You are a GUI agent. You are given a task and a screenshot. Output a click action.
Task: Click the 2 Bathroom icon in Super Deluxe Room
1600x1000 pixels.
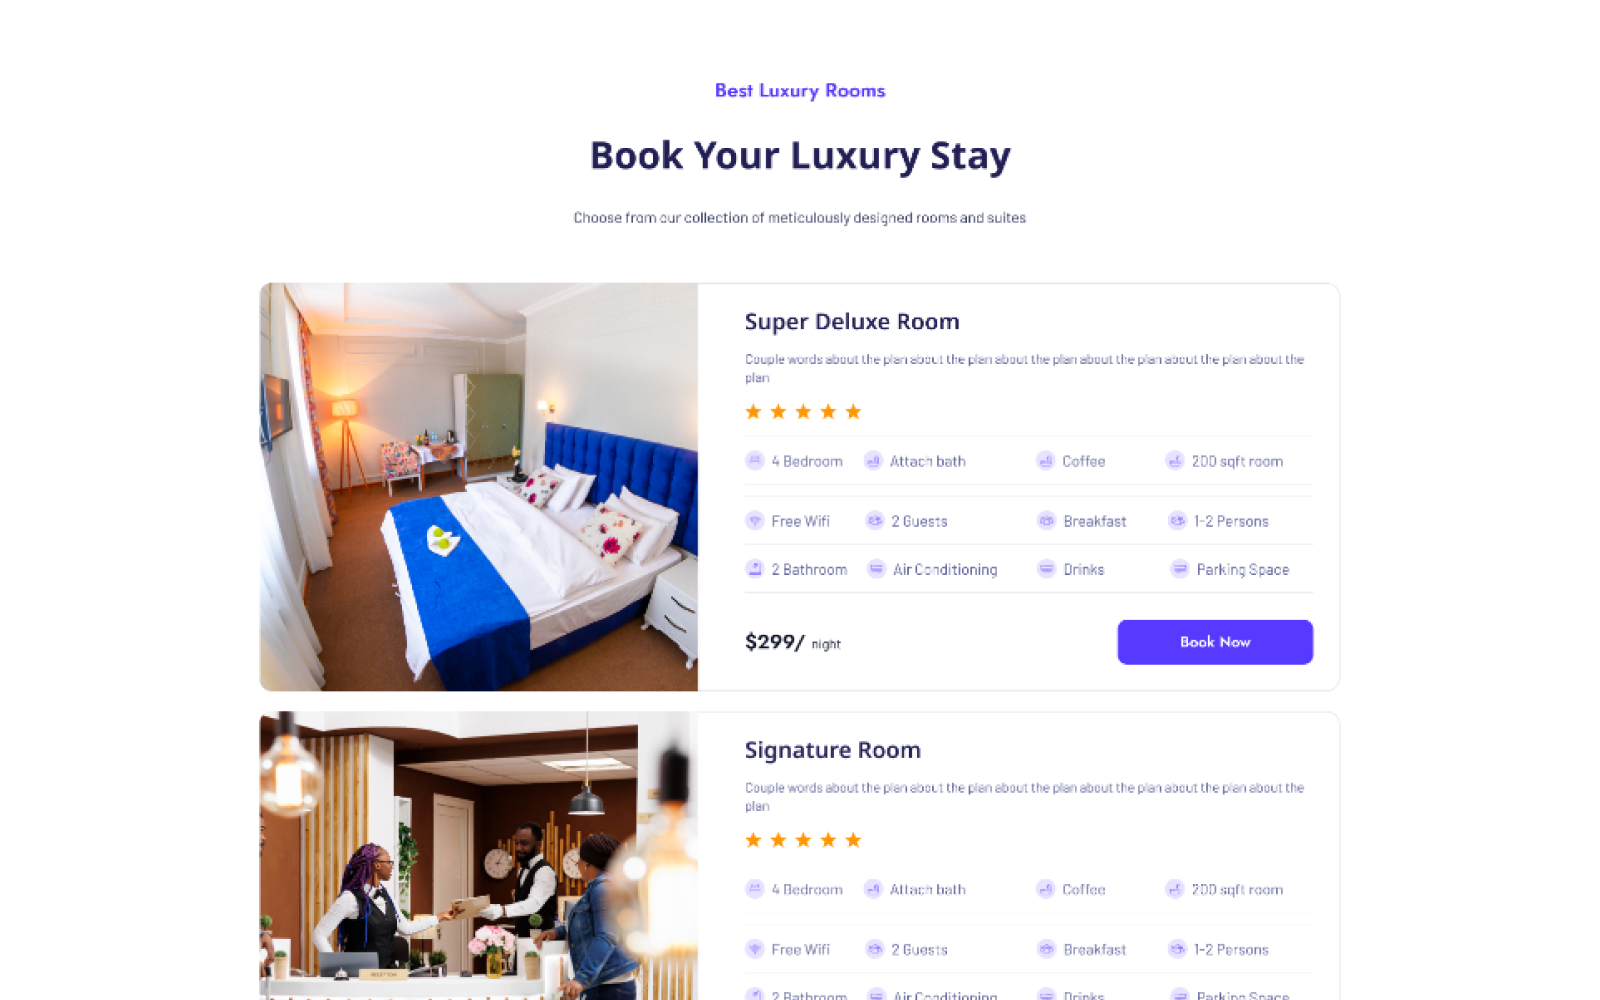point(755,569)
